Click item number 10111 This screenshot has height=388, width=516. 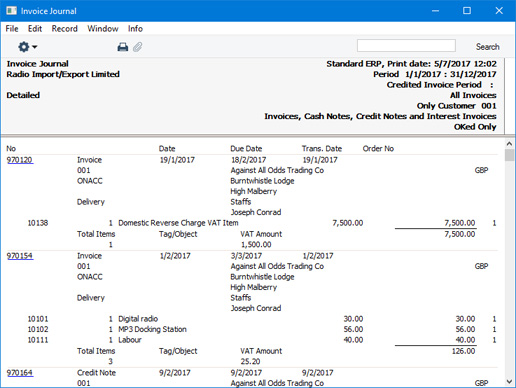click(x=38, y=340)
